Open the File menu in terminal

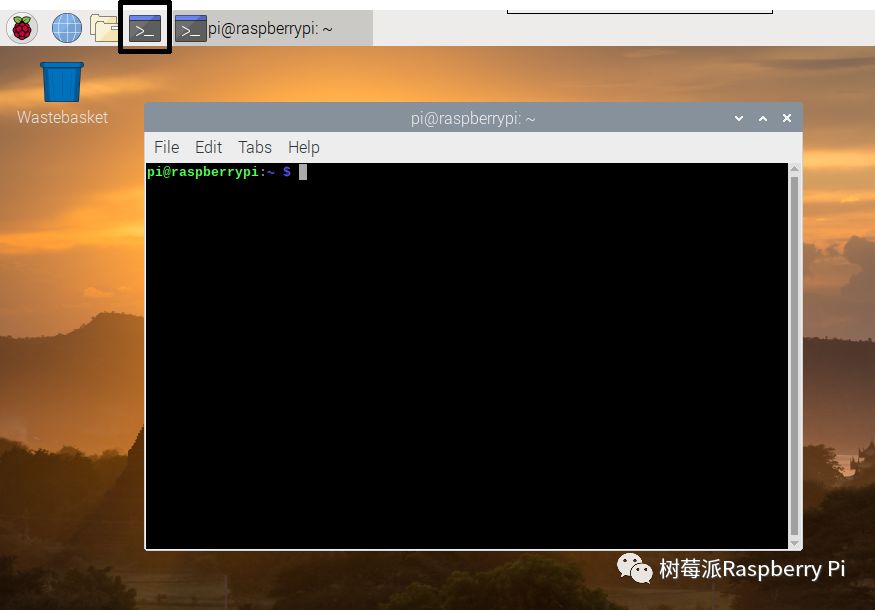coord(166,147)
